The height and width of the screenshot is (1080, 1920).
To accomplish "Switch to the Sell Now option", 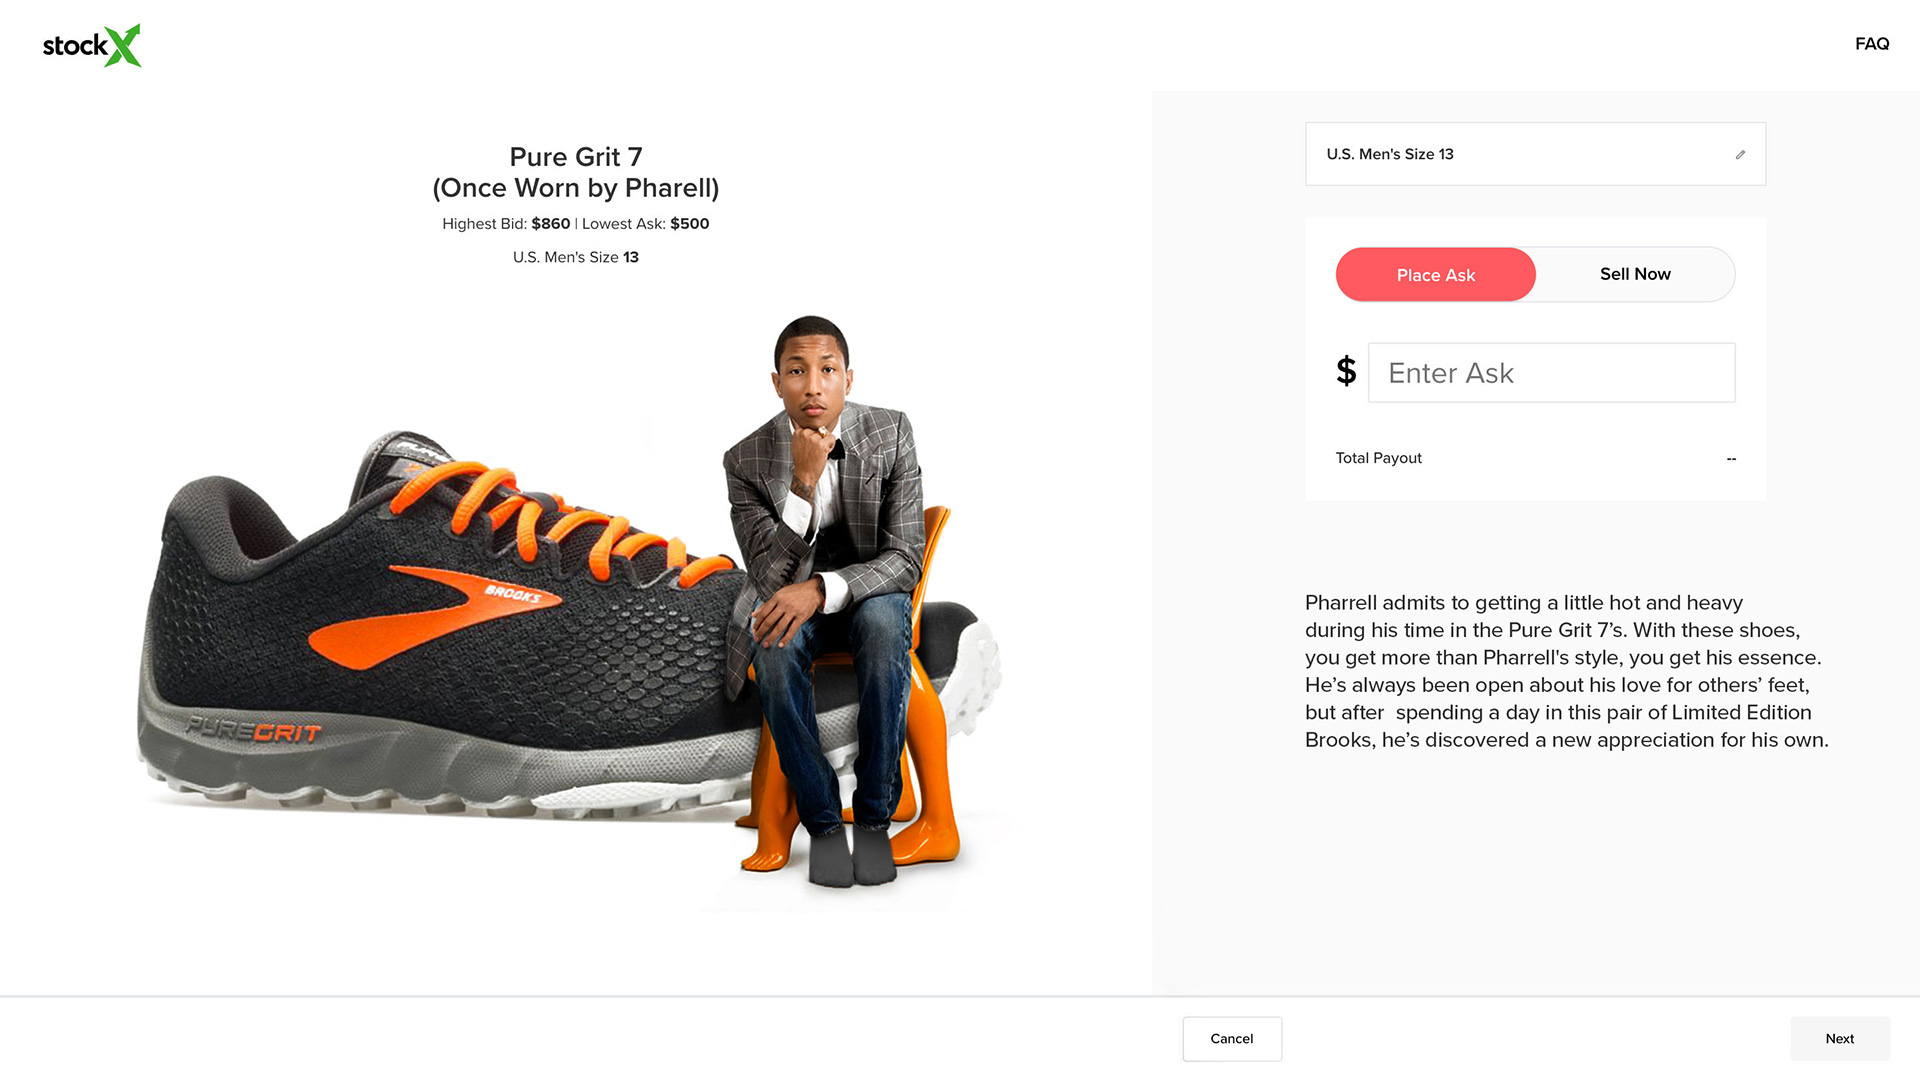I will coord(1635,275).
